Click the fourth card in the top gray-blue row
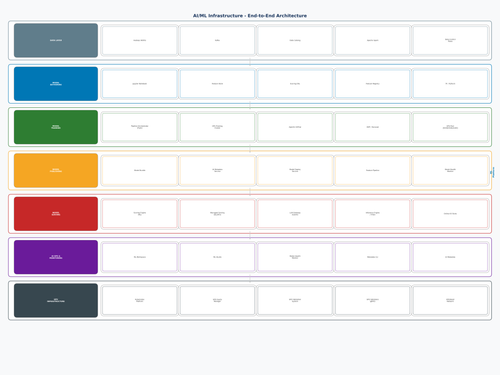Image resolution: width=500 pixels, height=375 pixels. [373, 40]
